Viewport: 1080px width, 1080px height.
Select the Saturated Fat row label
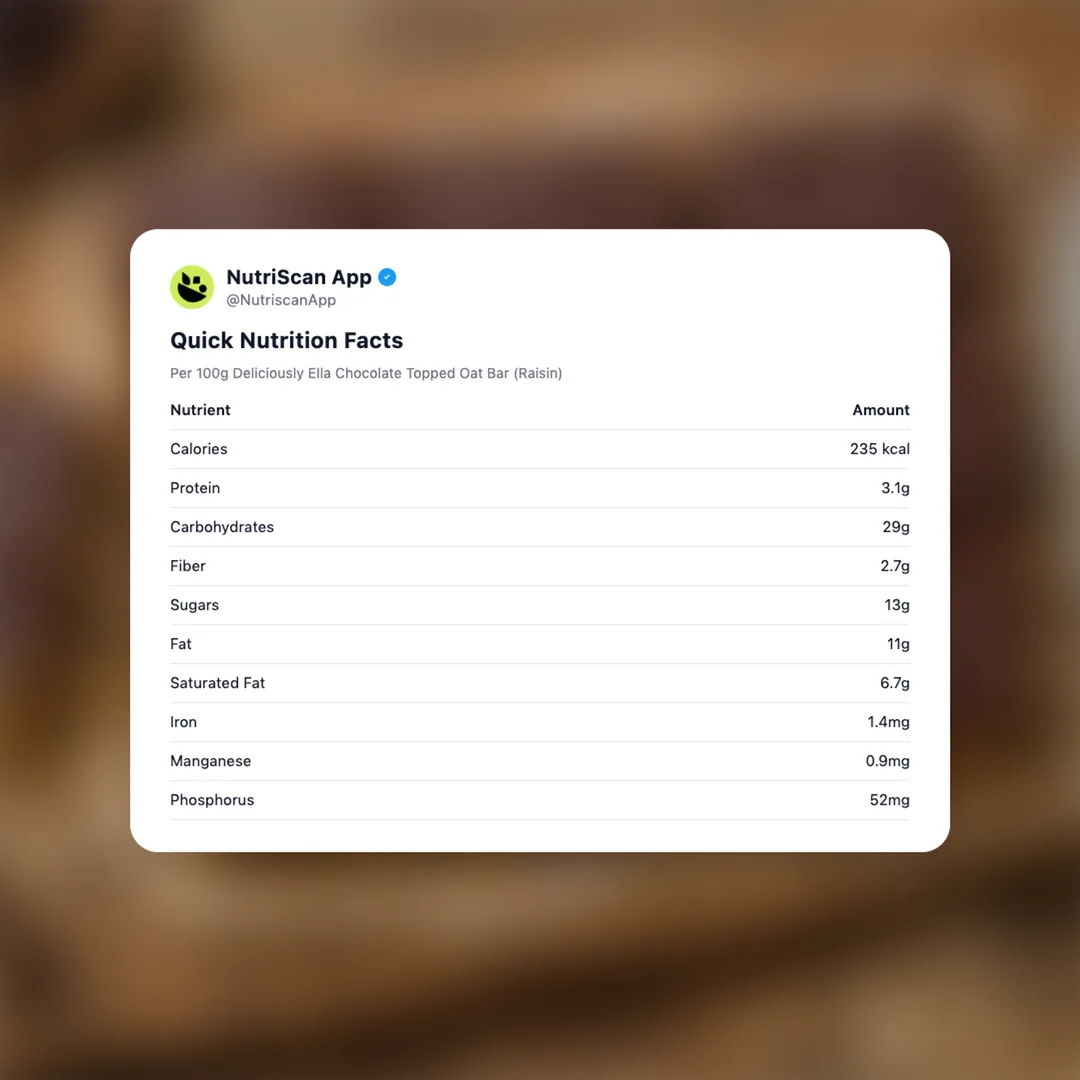tap(217, 683)
